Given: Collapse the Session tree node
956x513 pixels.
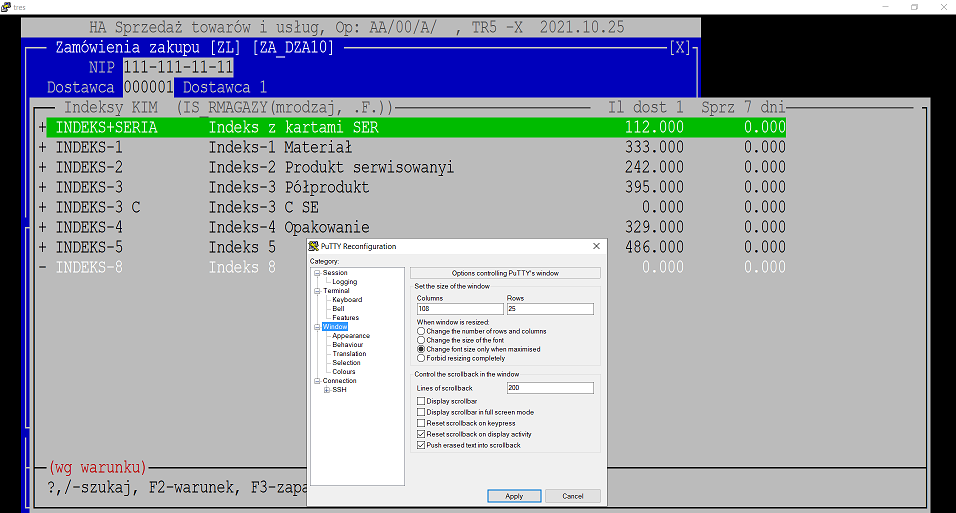Looking at the screenshot, I should click(317, 273).
